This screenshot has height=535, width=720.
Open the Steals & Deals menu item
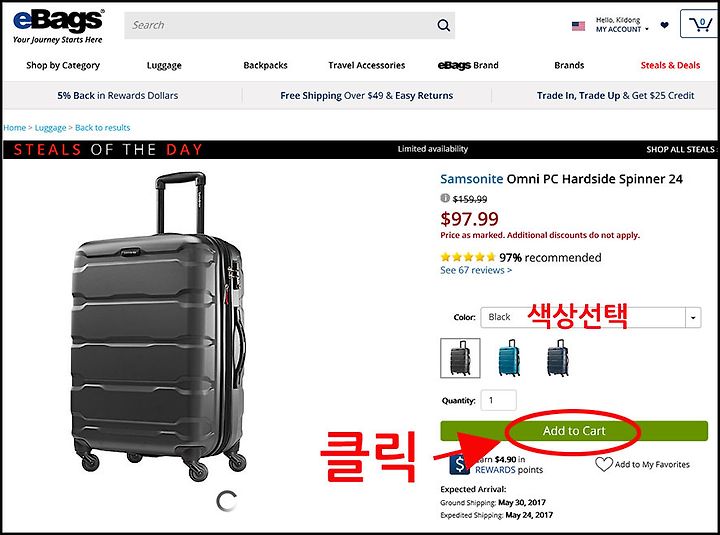670,65
